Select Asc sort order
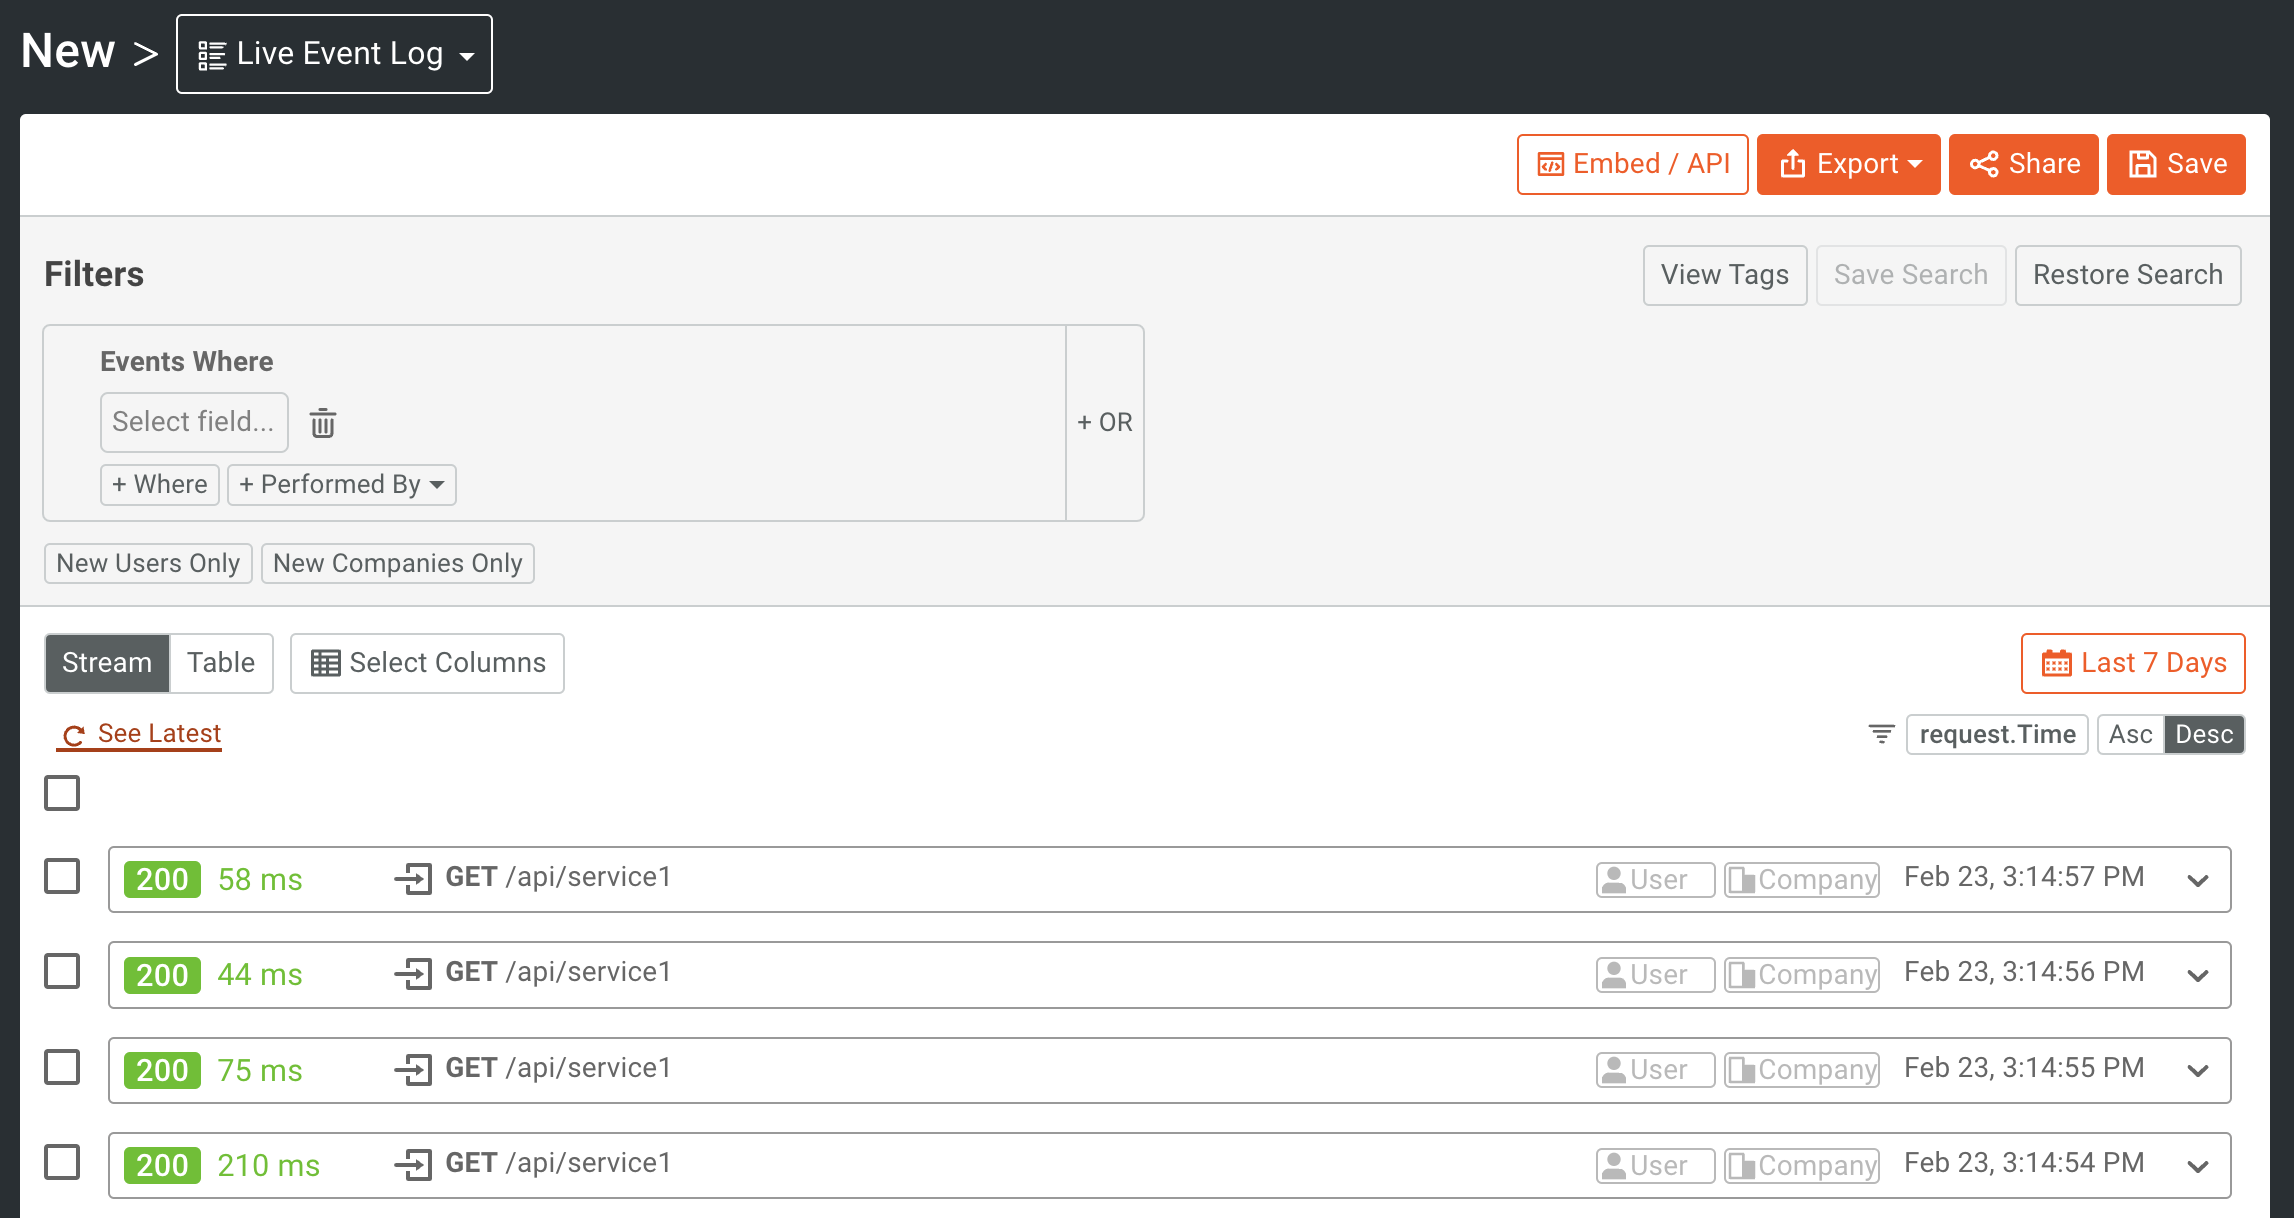Image resolution: width=2294 pixels, height=1218 pixels. point(2130,735)
